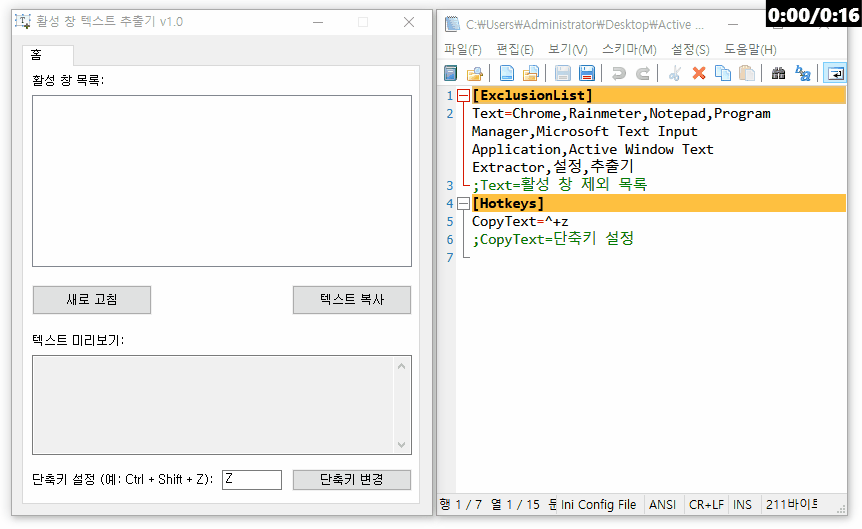The width and height of the screenshot is (862, 529).
Task: Click inside the 활성 창 목록 list box
Action: [x=222, y=181]
